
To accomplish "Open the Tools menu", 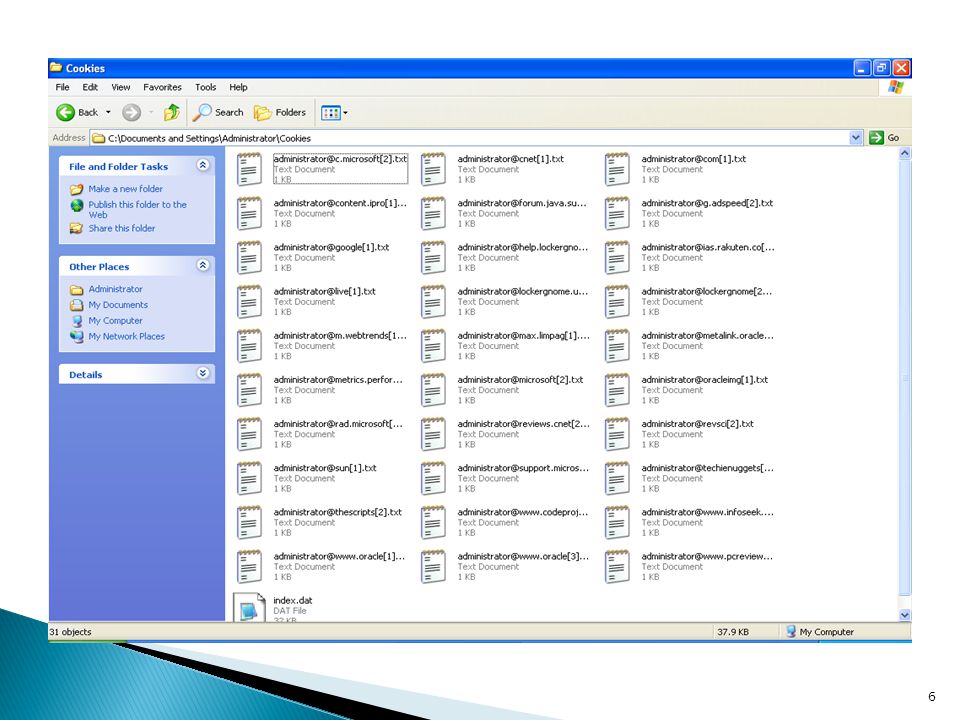I will click(x=206, y=87).
